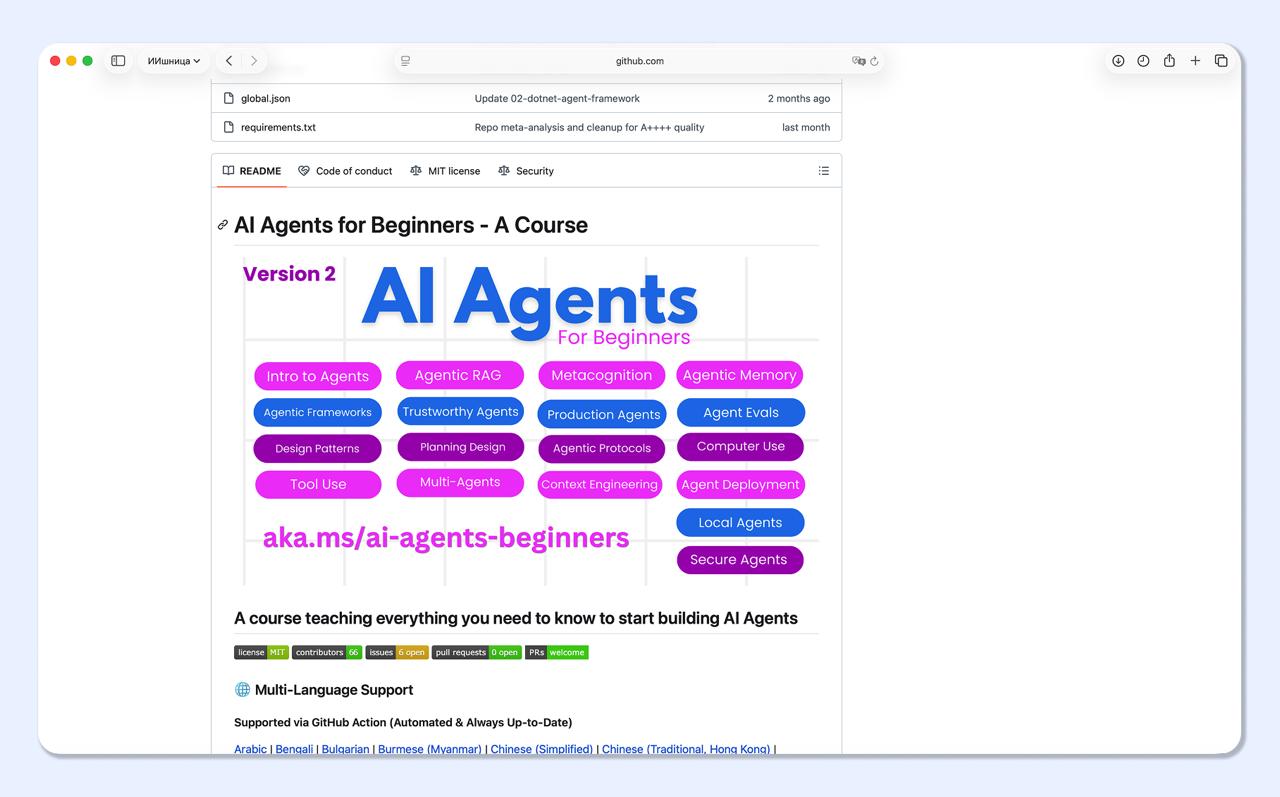
Task: Open the global.json file
Action: (266, 99)
